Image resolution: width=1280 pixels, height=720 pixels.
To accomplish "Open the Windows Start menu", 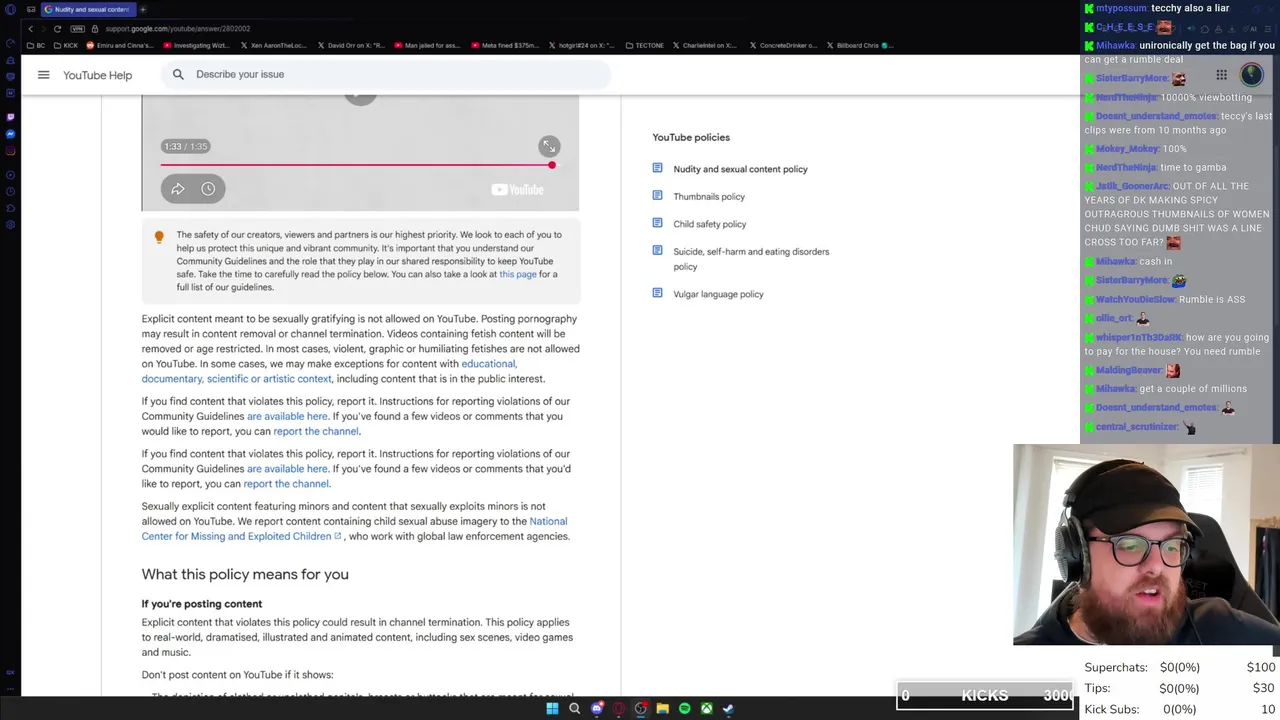I will coord(552,709).
